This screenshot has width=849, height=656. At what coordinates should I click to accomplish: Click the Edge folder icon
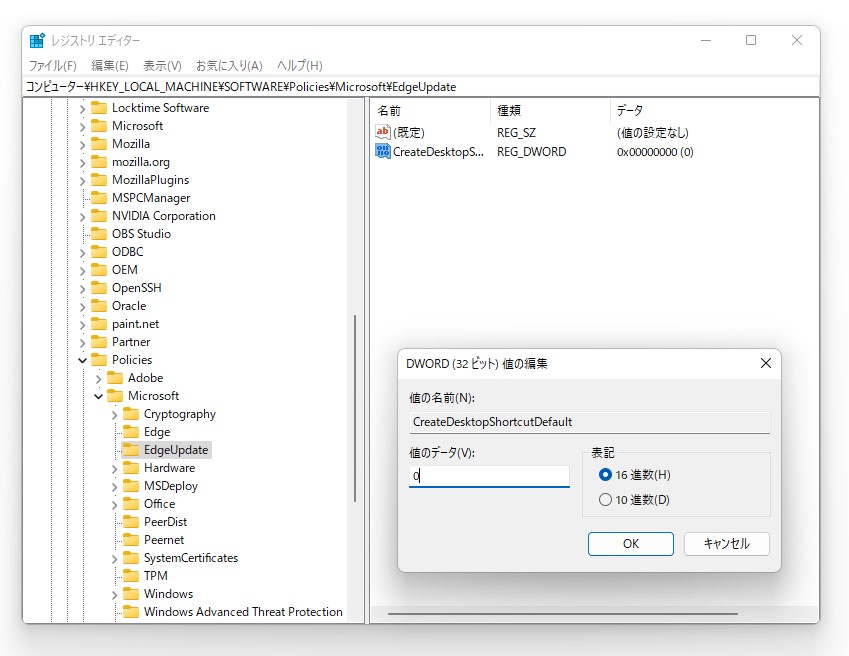point(132,431)
